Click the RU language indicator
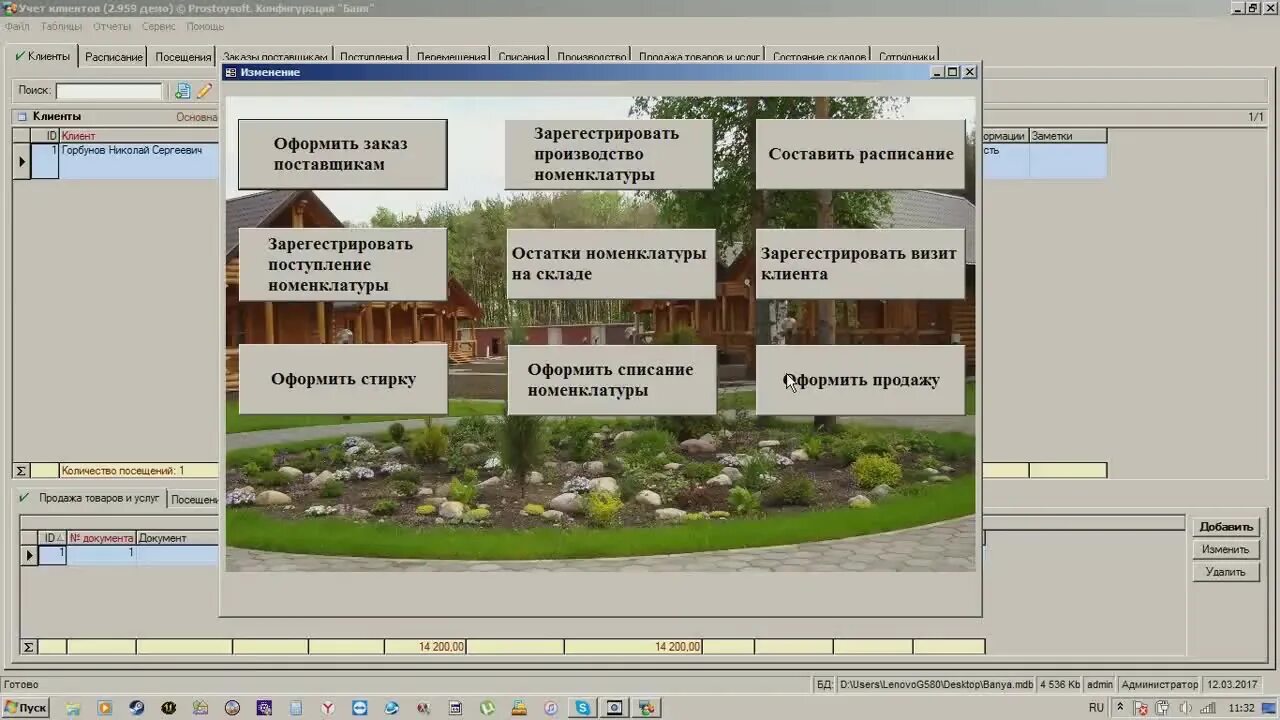Screen dimensions: 1280x720 [x=1097, y=708]
